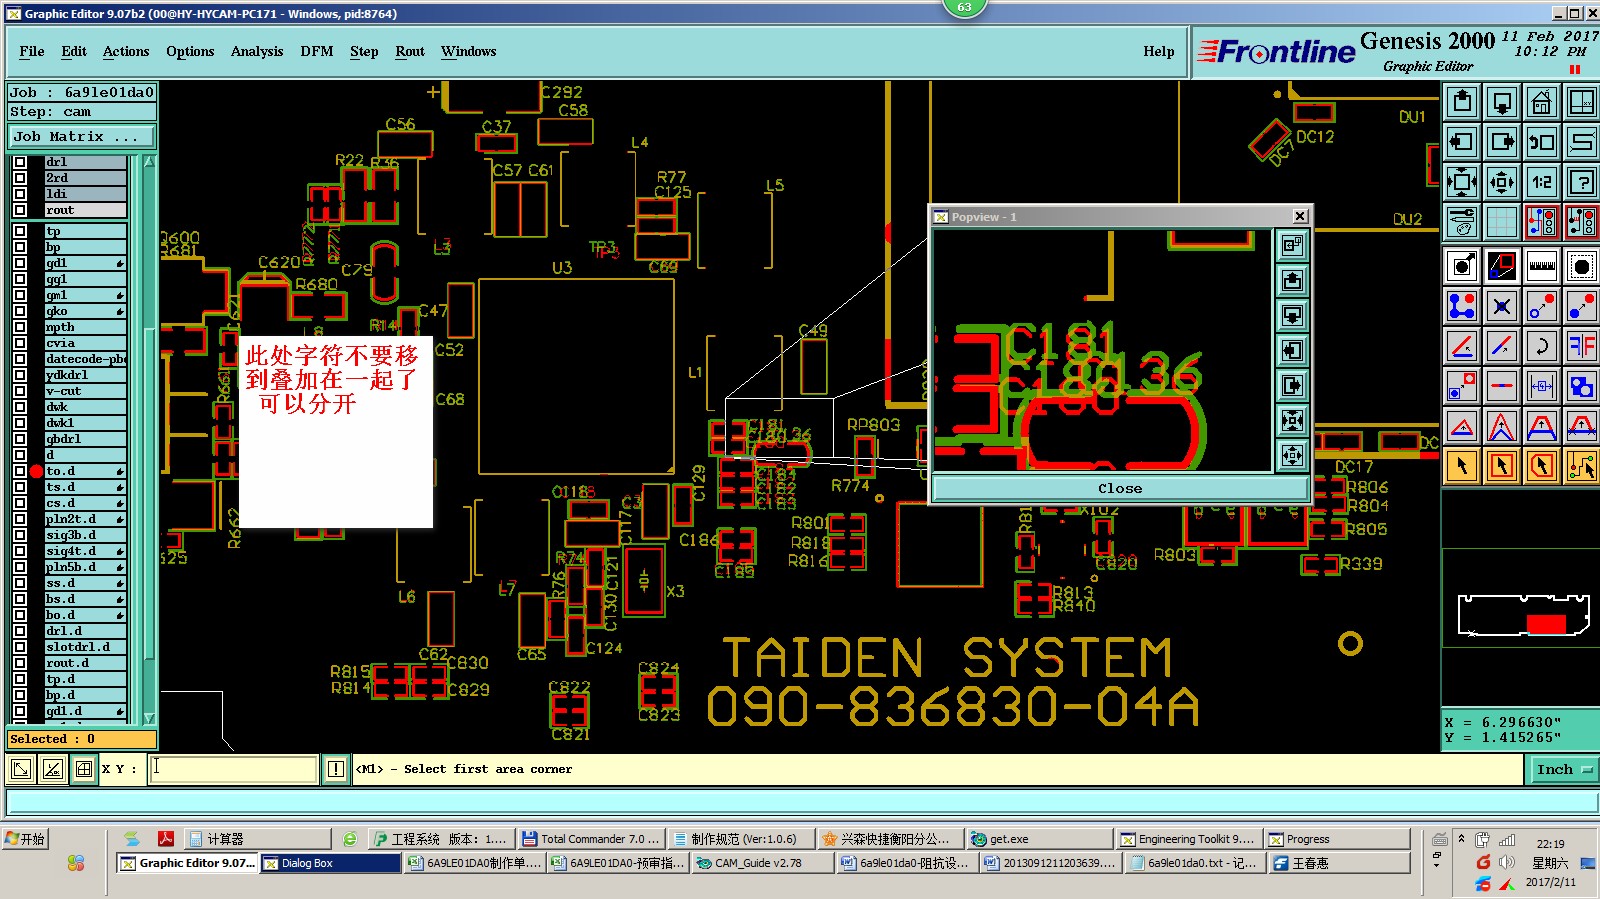Click first snap icon at bottom-left
This screenshot has height=899, width=1600.
[x=20, y=769]
